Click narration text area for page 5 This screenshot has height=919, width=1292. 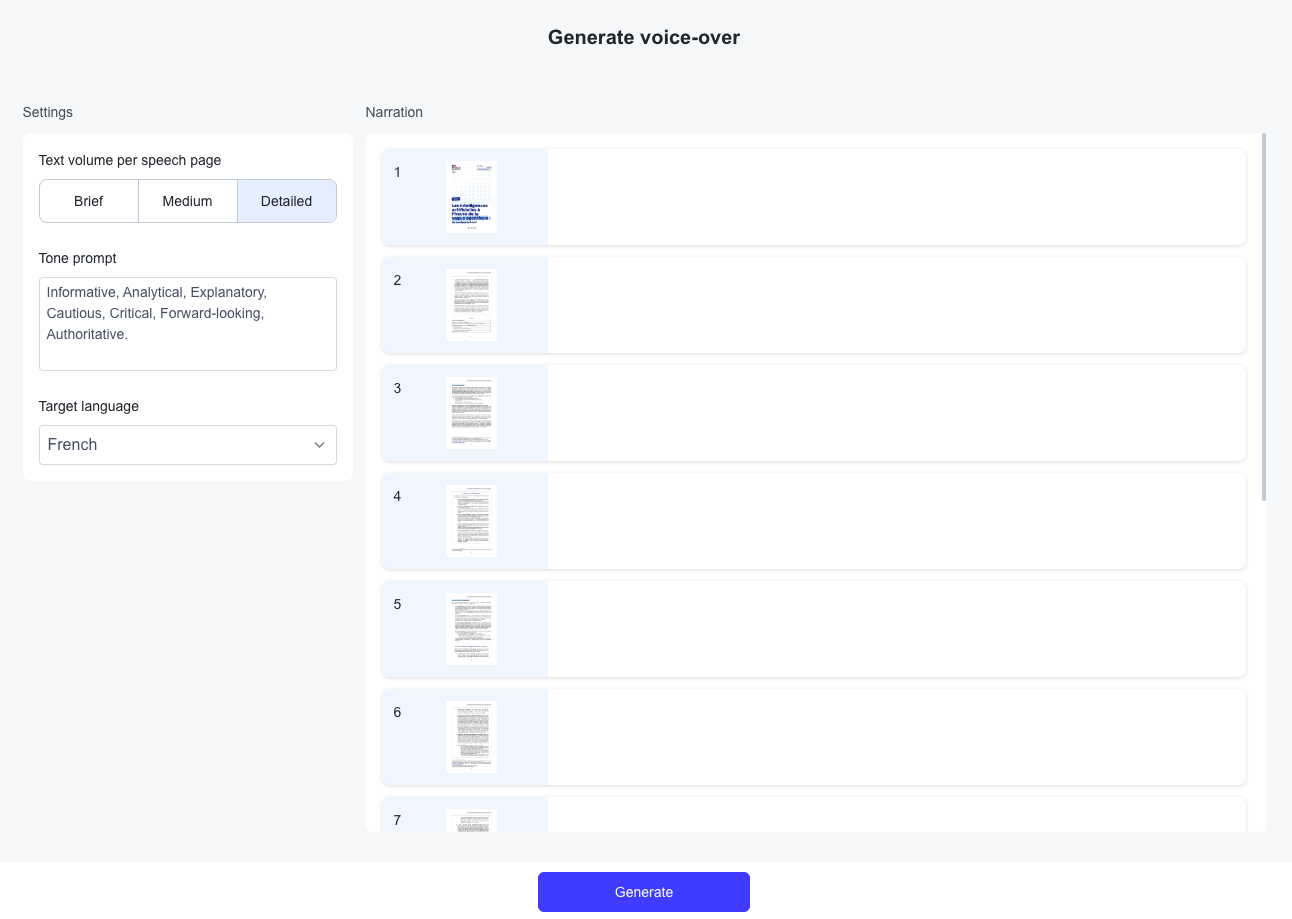tap(896, 629)
